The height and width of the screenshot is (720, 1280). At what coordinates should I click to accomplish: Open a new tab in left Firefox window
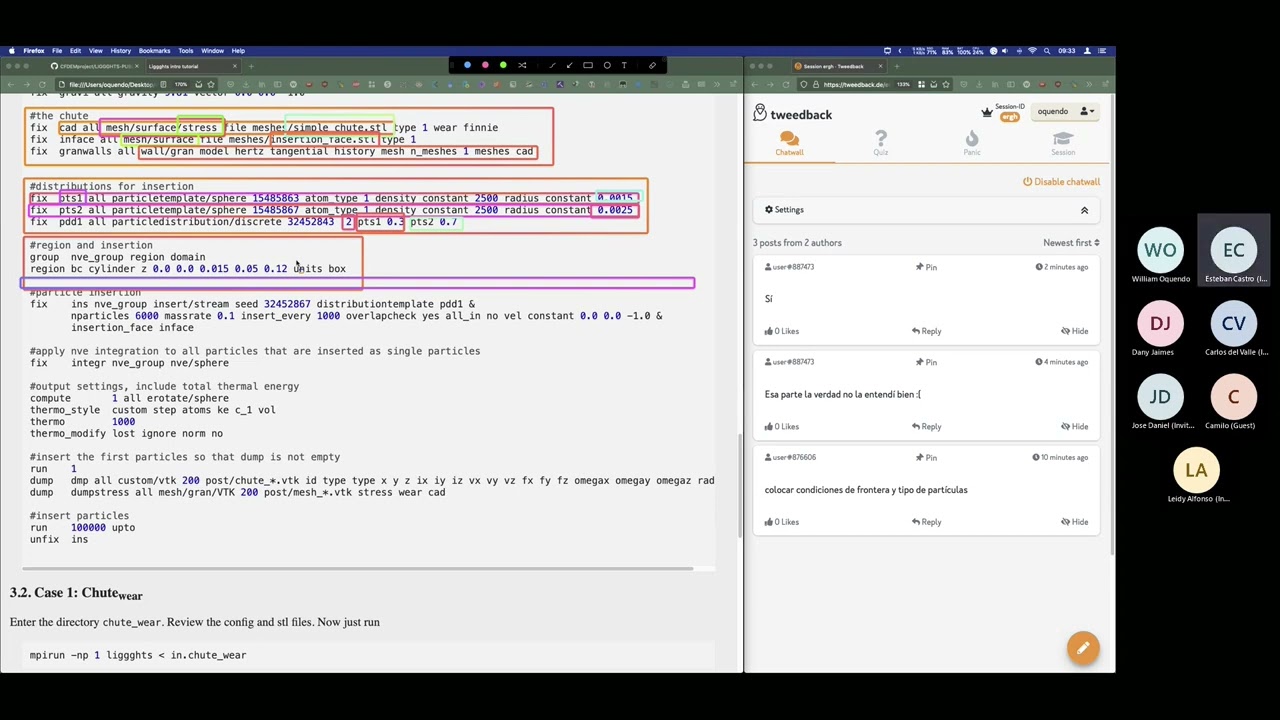(x=251, y=67)
